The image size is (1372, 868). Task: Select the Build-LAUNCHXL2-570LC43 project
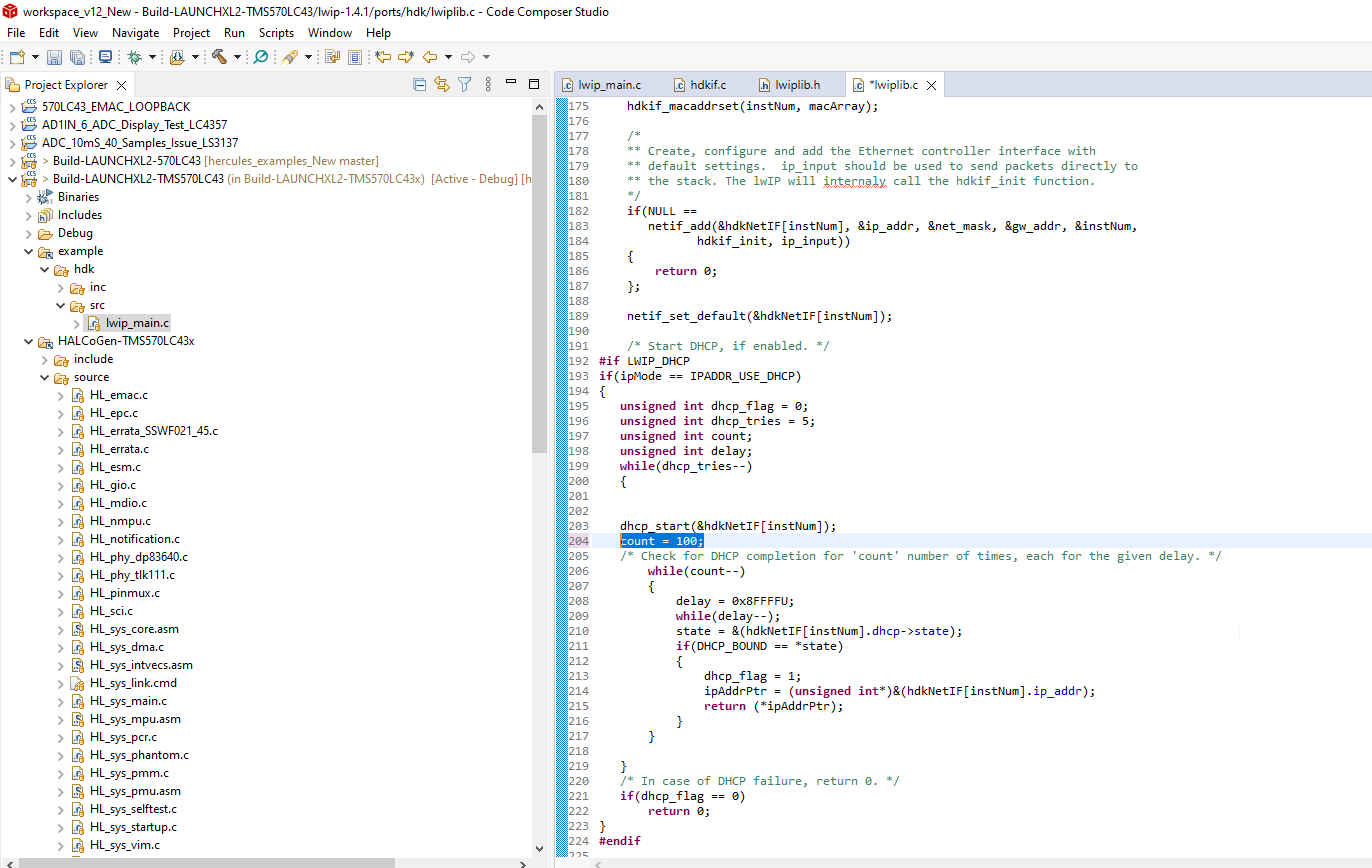[x=127, y=161]
